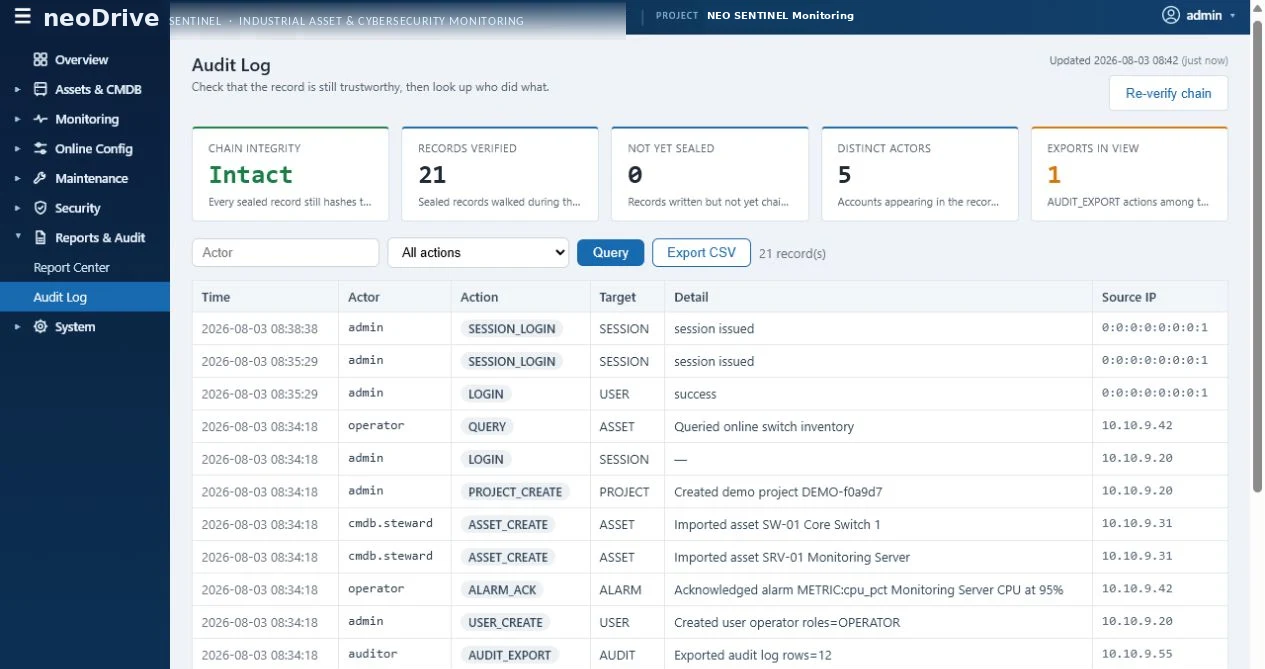
Task: Open the All actions dropdown
Action: pos(478,253)
